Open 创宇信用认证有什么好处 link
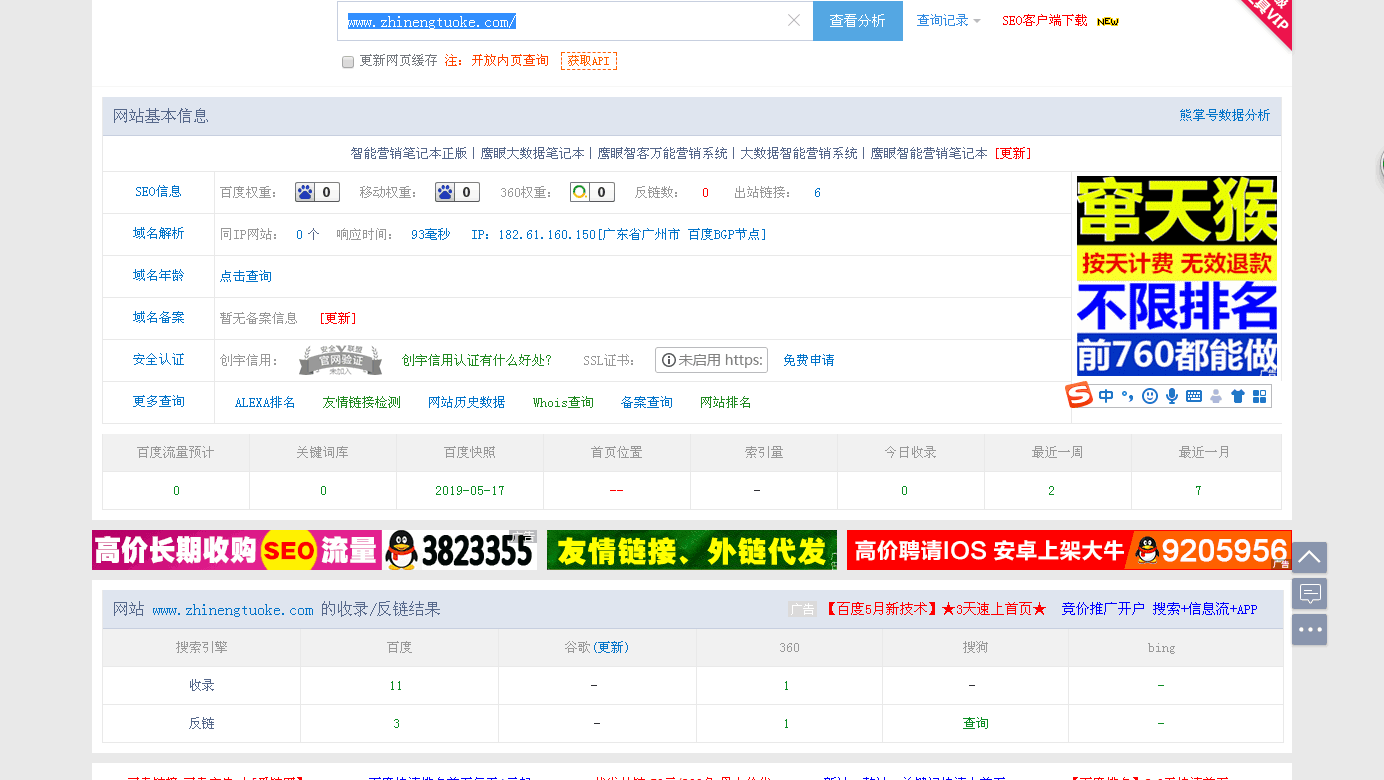This screenshot has height=780, width=1384. coord(477,360)
